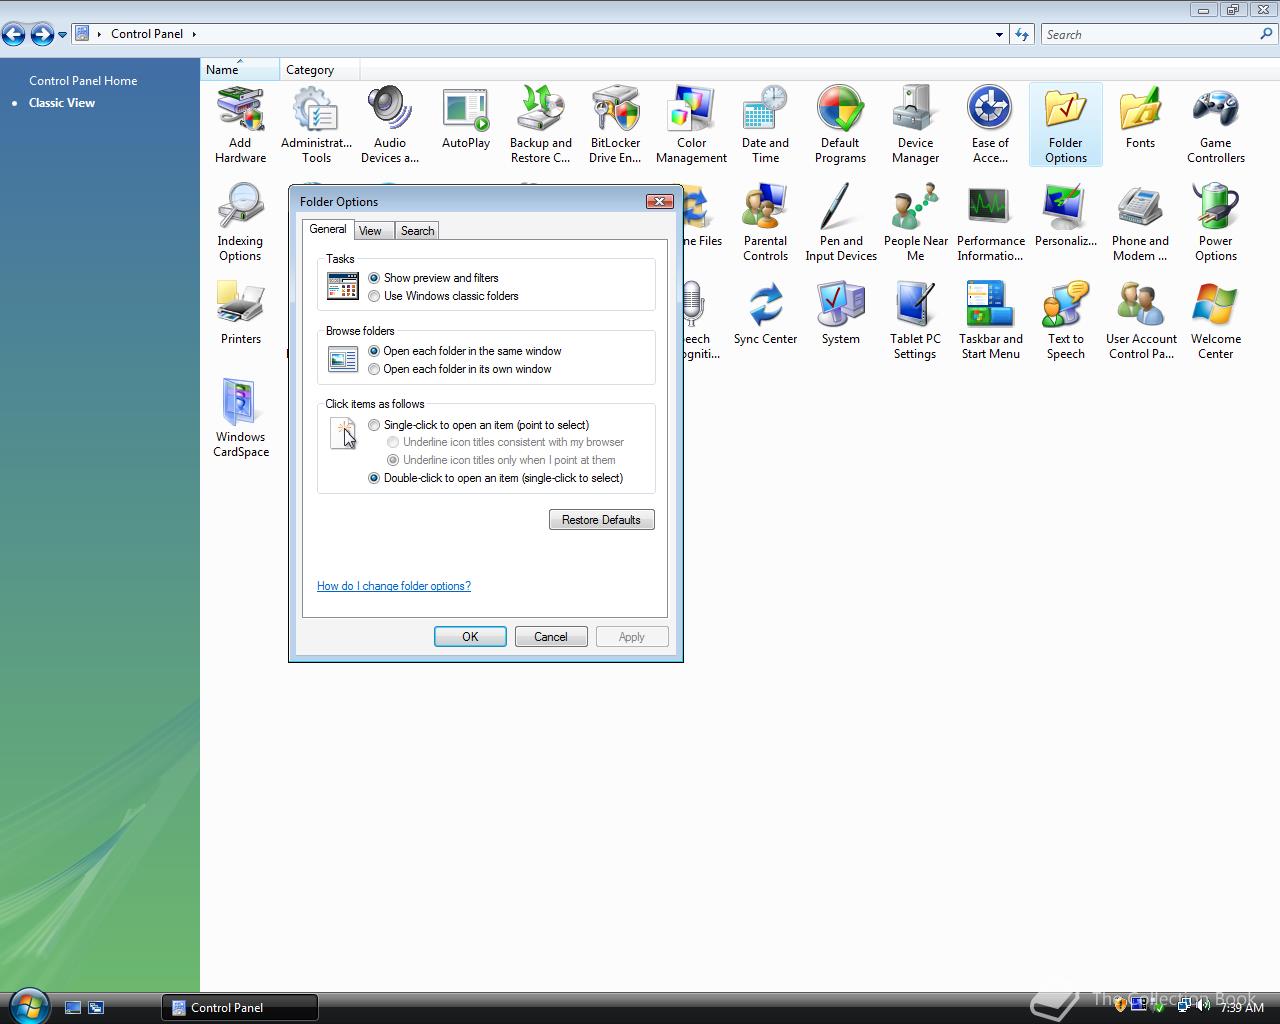Open the Add Hardware applet

[240, 125]
